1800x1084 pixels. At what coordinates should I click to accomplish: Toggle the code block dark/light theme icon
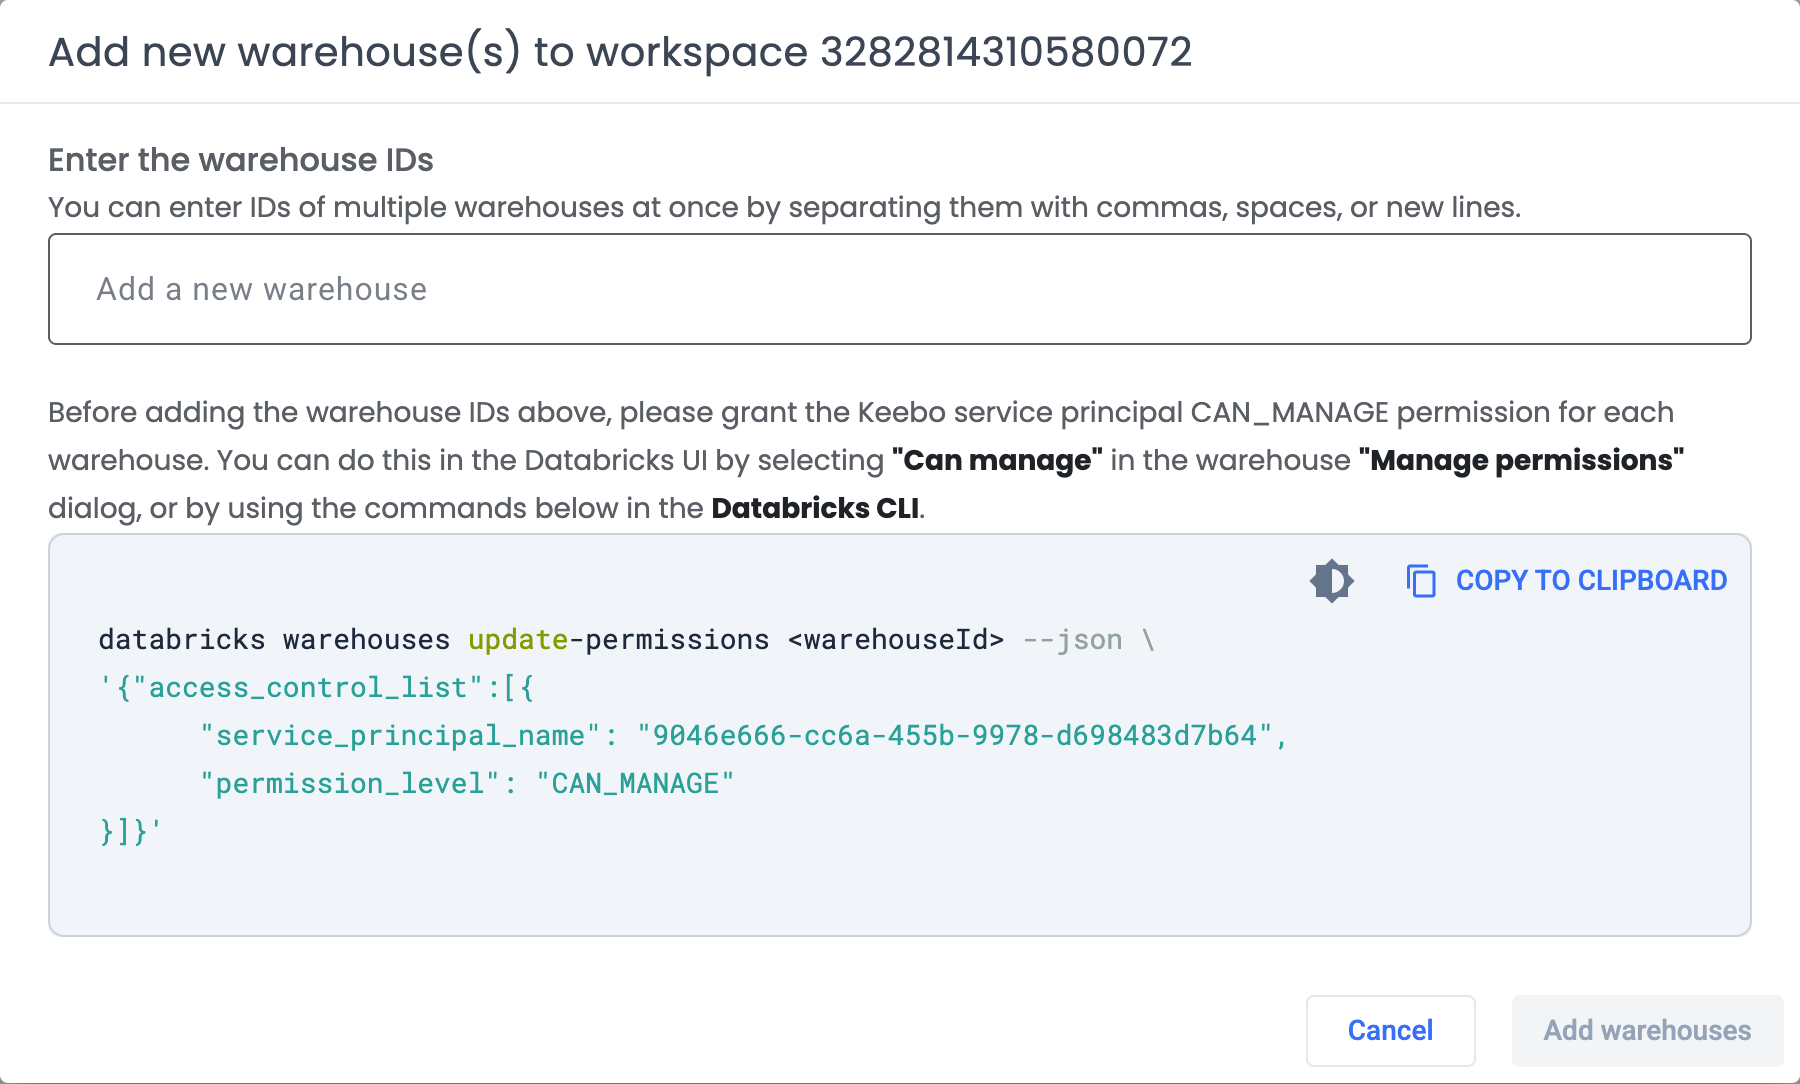tap(1331, 581)
